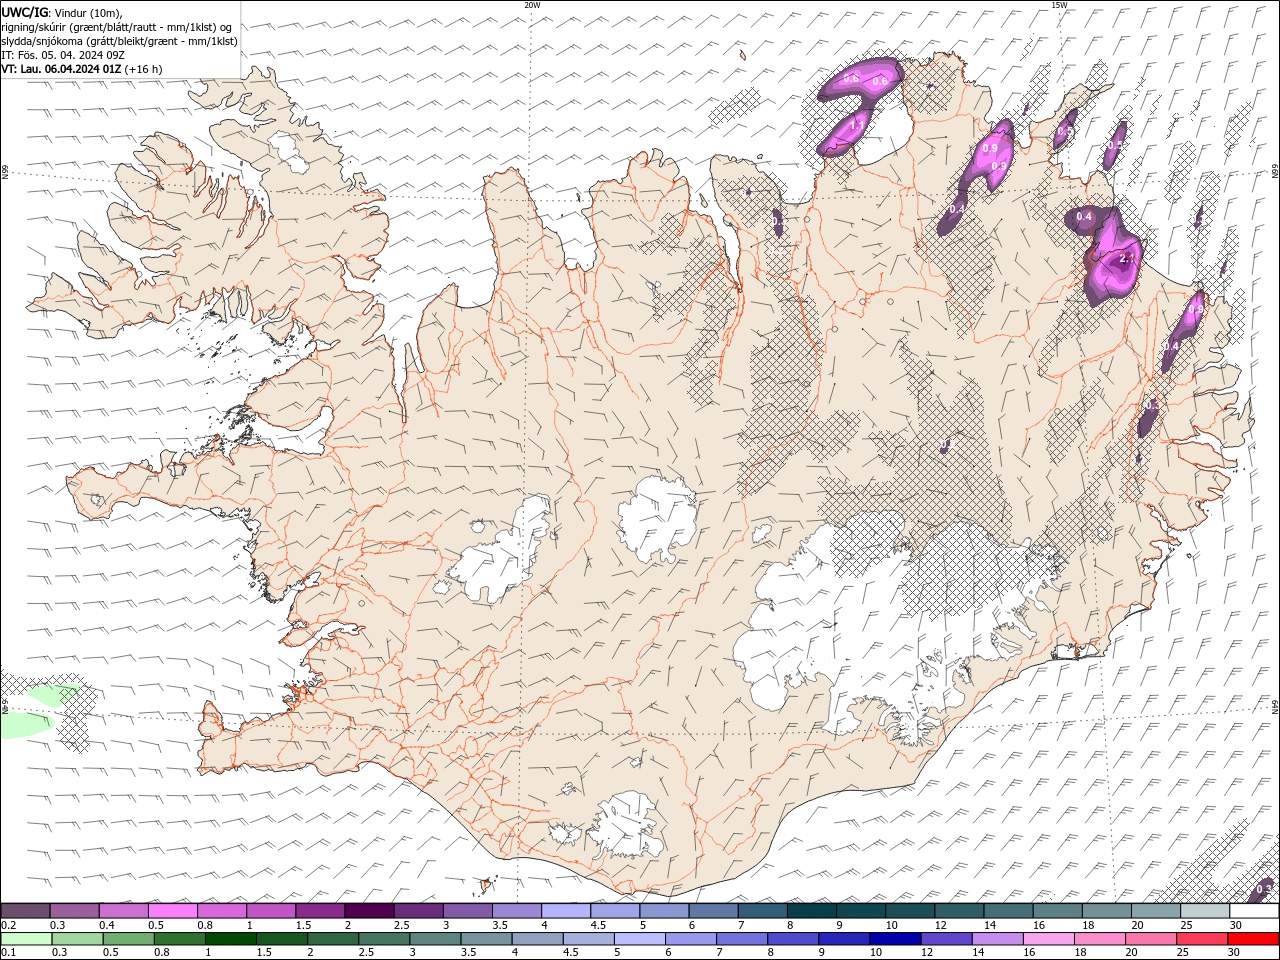The image size is (1280, 960).
Task: Click the "0.3" value in map's bottom-right corner
Action: [1264, 889]
